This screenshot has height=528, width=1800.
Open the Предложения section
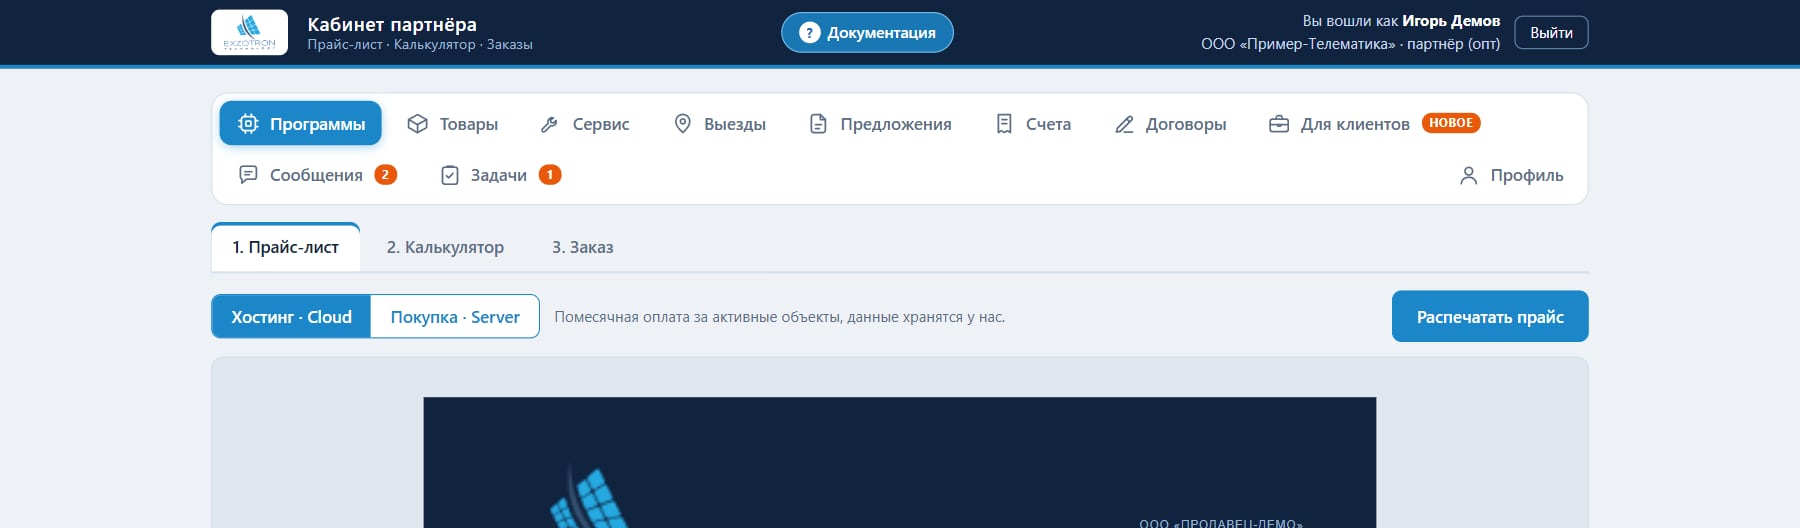[x=880, y=124]
